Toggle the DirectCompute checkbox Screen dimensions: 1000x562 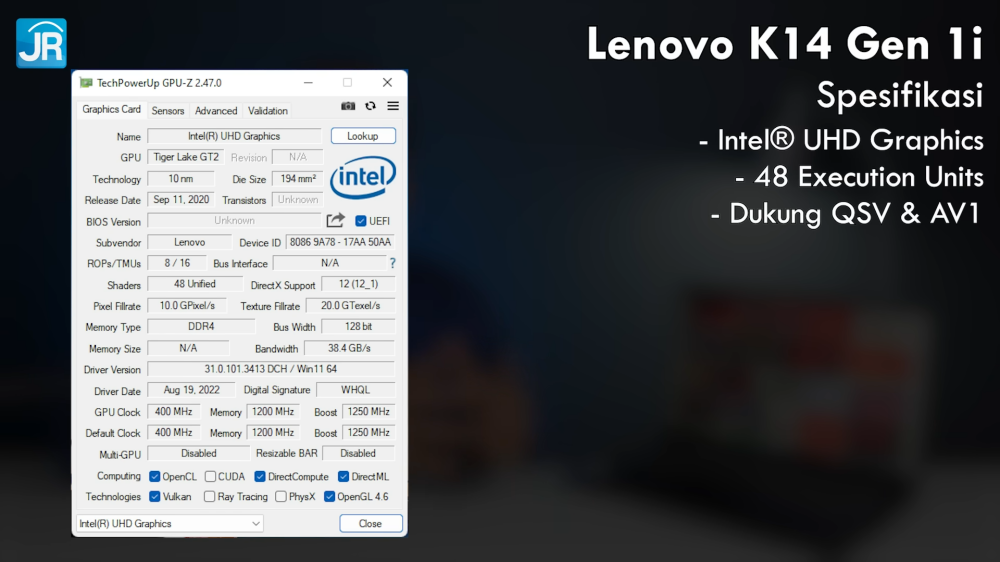point(260,477)
